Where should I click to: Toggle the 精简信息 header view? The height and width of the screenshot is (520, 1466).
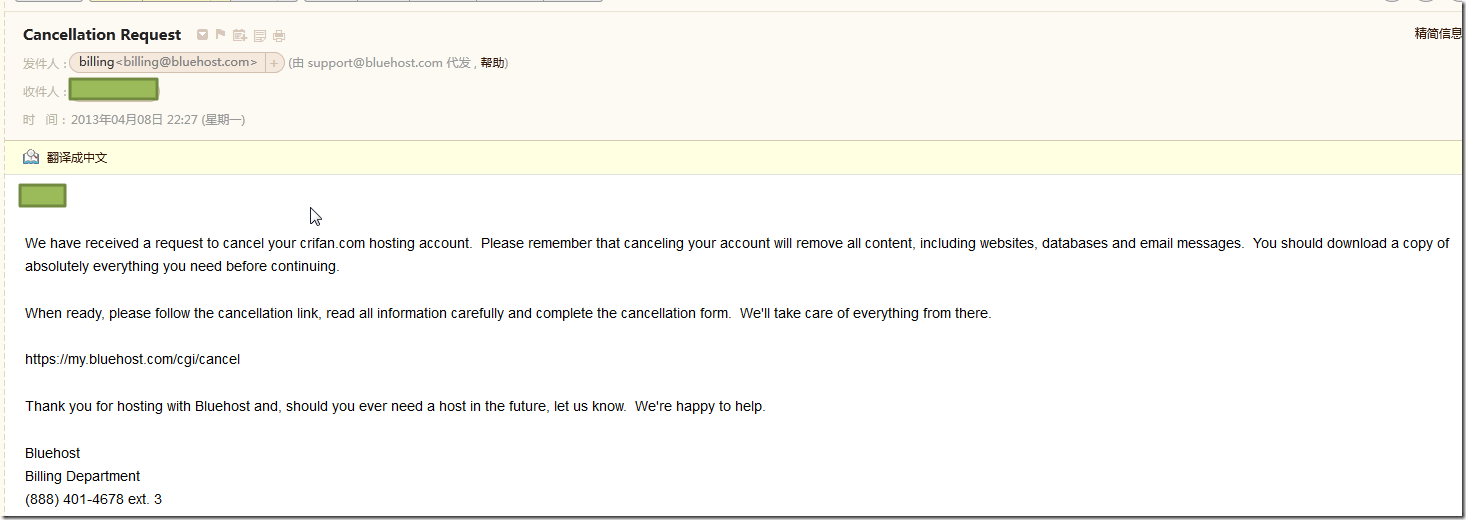tap(1438, 34)
